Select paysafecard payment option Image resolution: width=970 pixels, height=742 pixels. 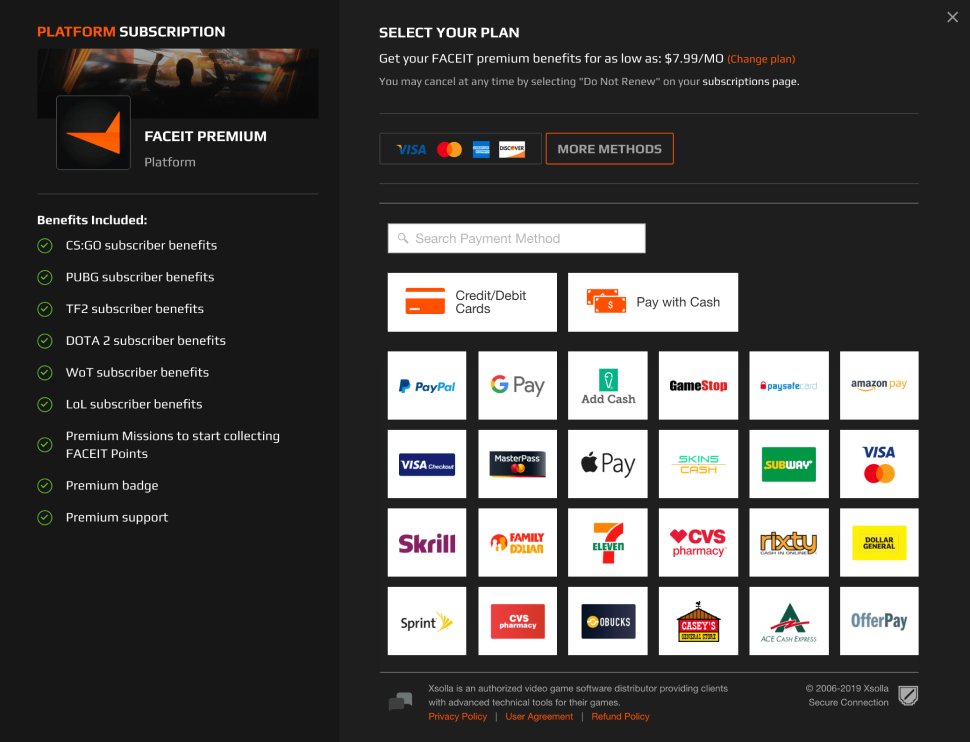pos(788,385)
